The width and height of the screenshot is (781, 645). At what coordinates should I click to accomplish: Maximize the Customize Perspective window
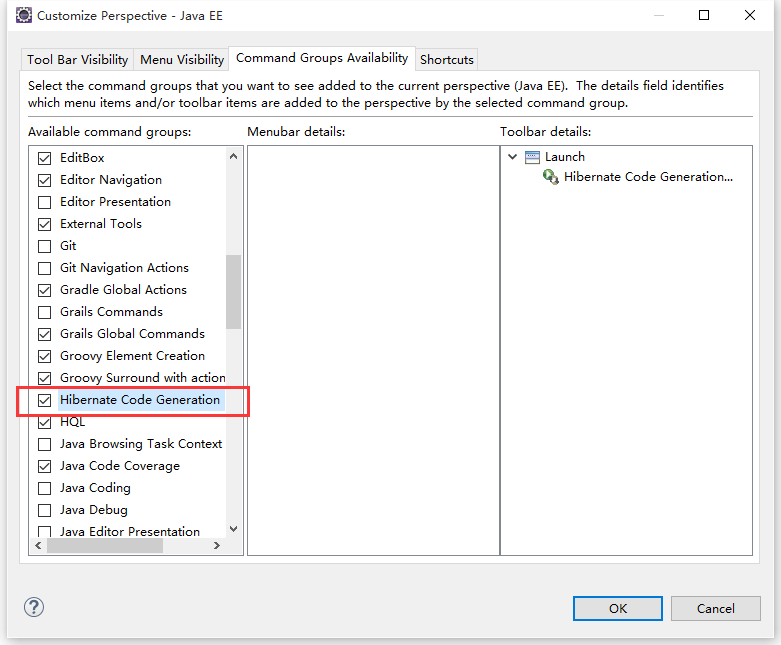[704, 15]
